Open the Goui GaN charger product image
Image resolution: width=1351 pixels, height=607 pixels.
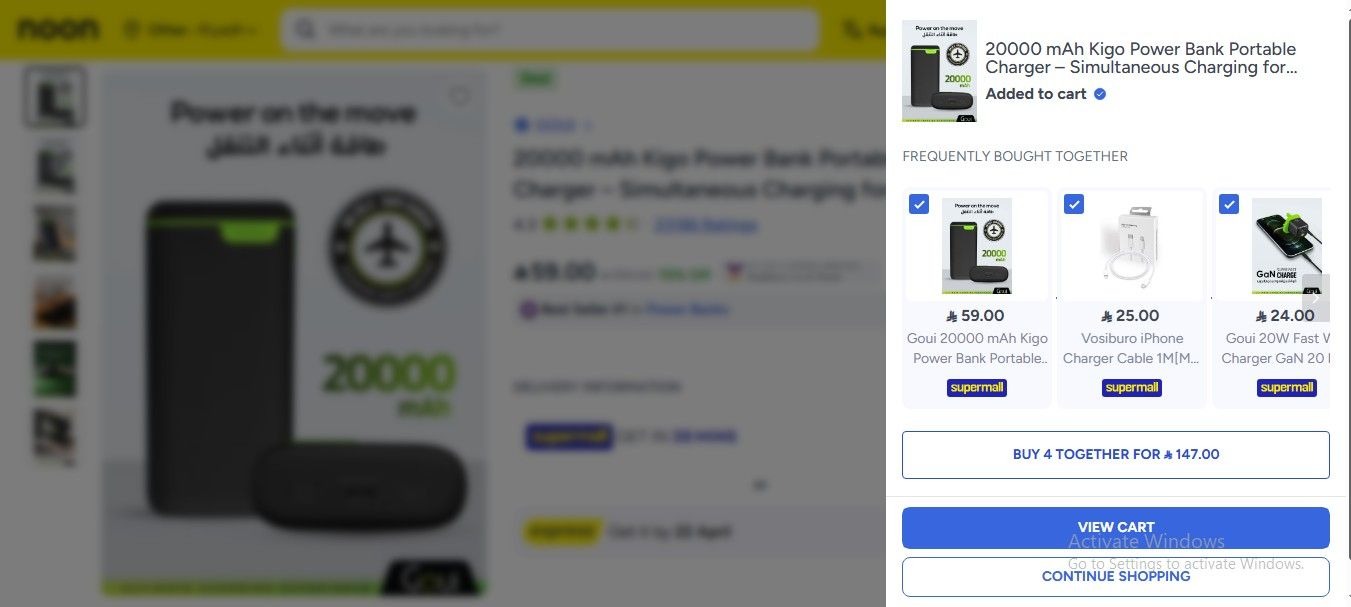pyautogui.click(x=1286, y=246)
